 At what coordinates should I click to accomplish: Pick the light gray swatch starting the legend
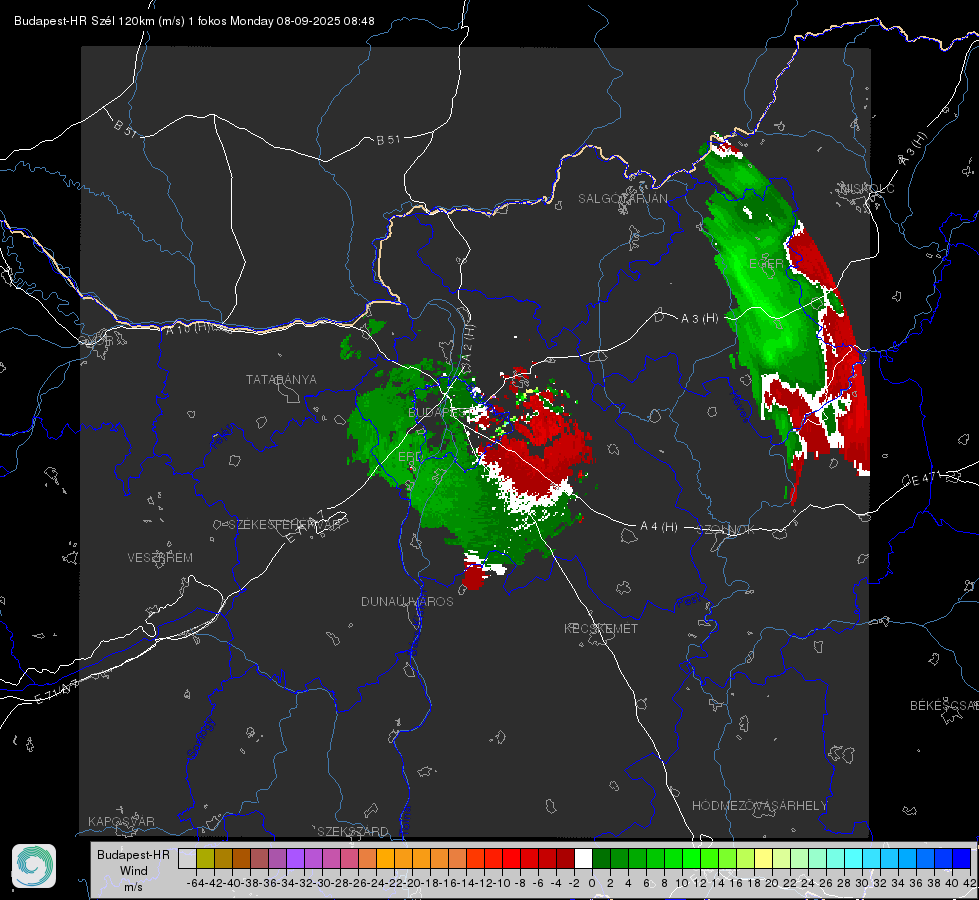coord(187,858)
